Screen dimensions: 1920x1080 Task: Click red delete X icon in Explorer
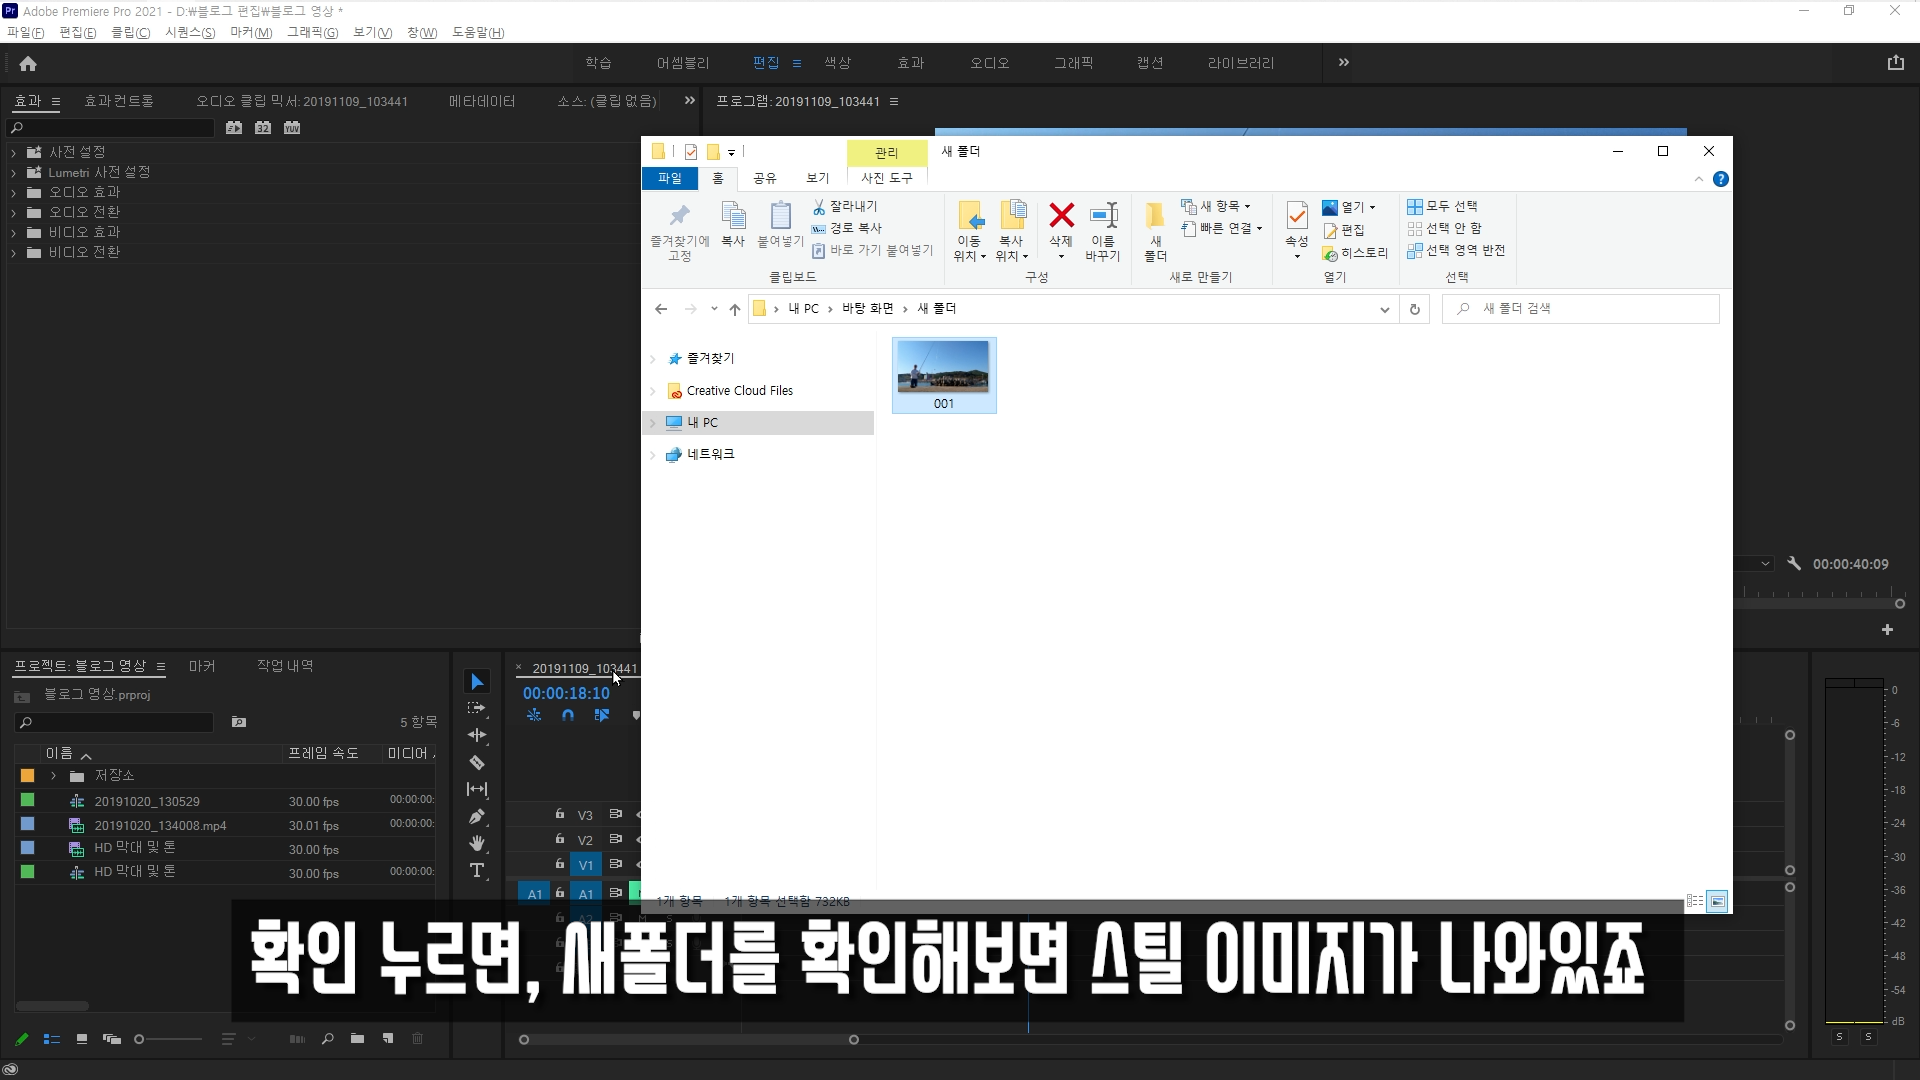click(x=1061, y=216)
